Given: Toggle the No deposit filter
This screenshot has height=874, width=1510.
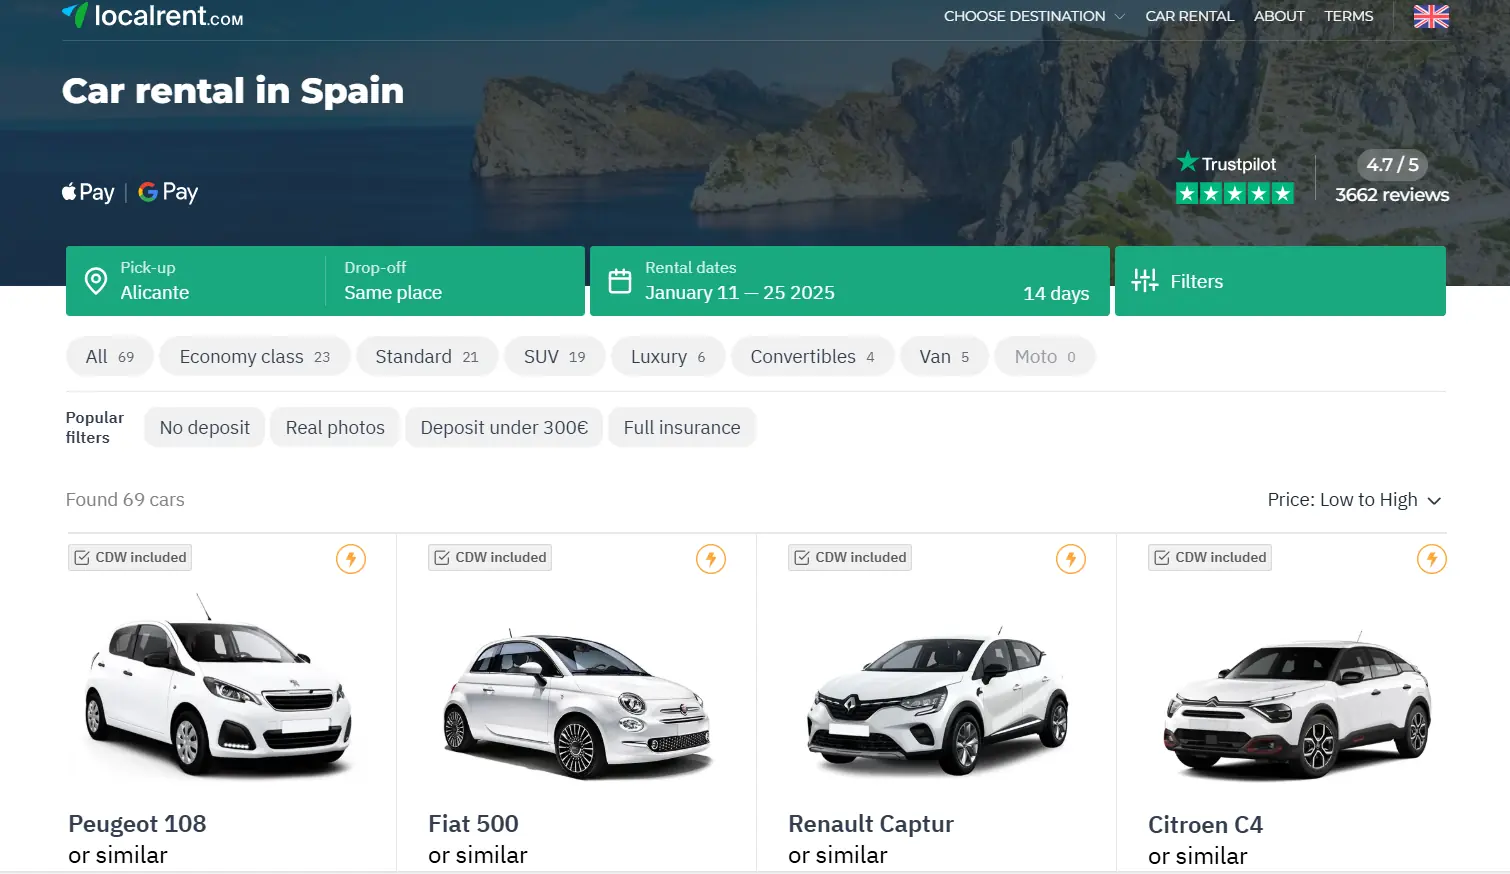Looking at the screenshot, I should tap(205, 428).
